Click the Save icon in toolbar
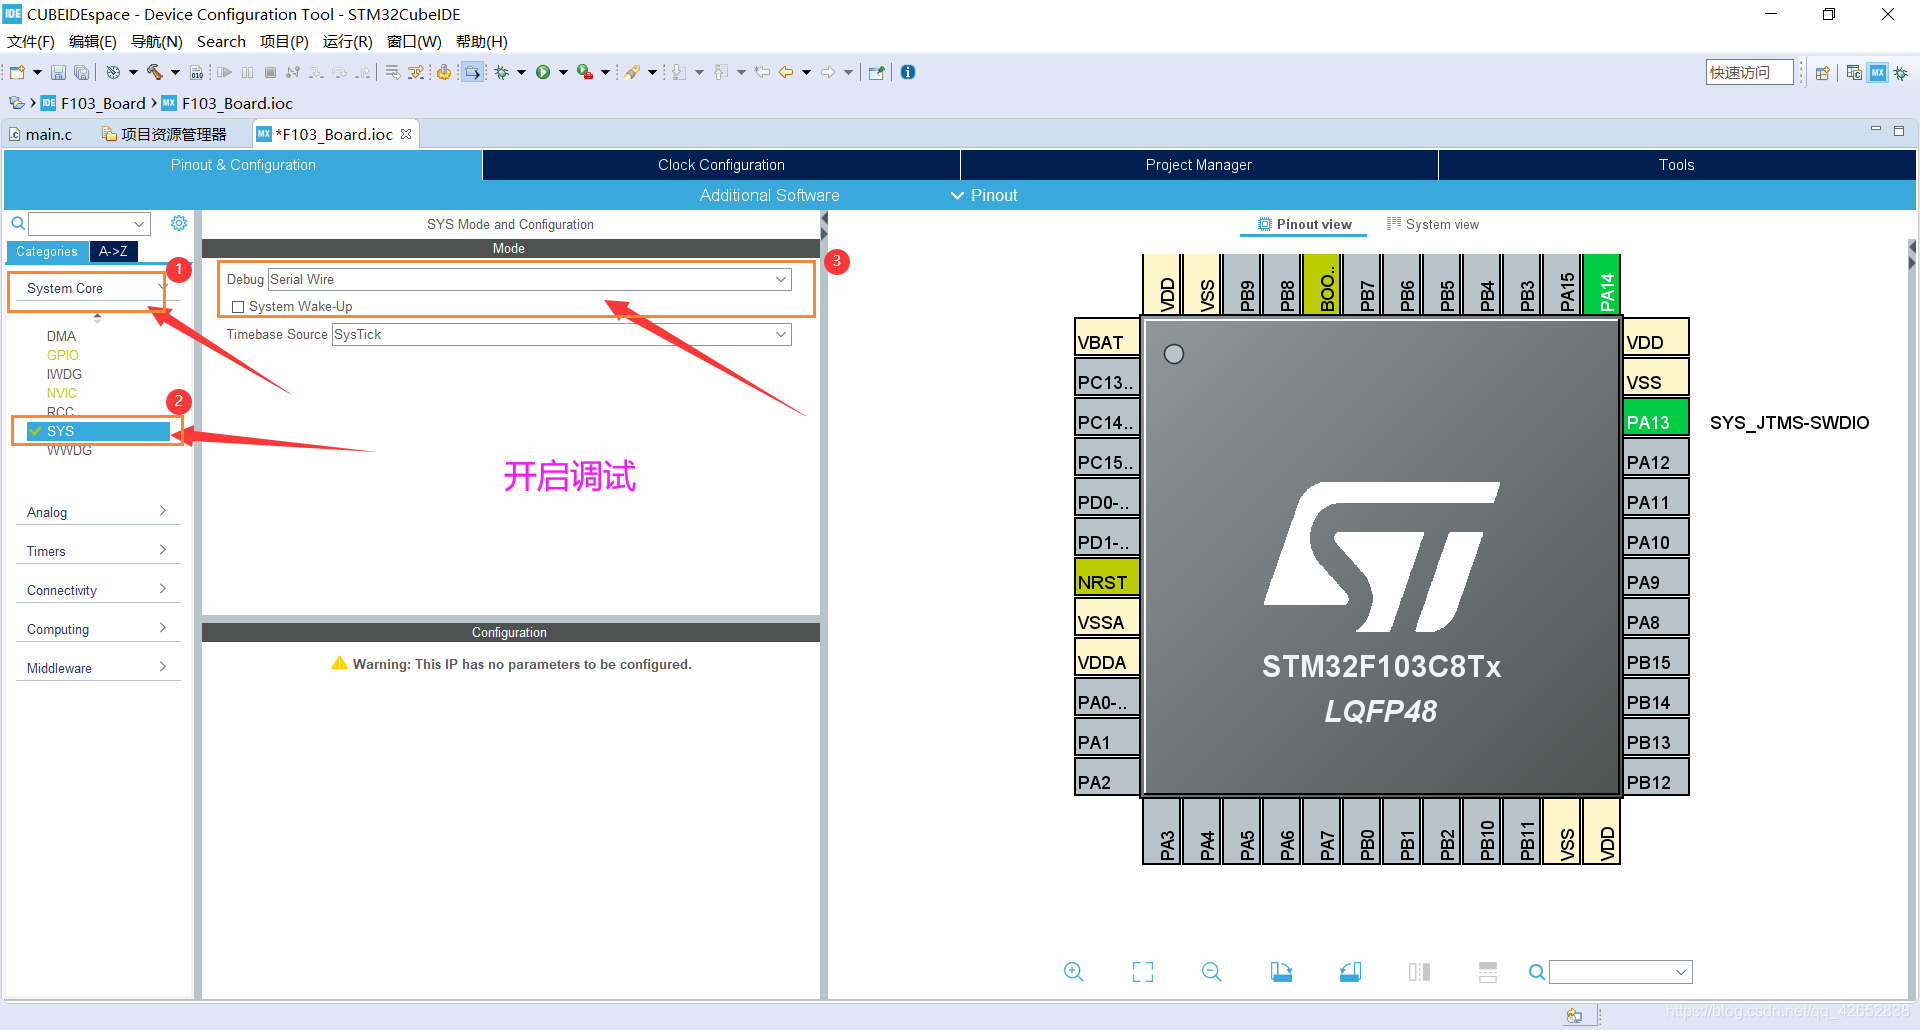Image resolution: width=1920 pixels, height=1030 pixels. point(58,72)
